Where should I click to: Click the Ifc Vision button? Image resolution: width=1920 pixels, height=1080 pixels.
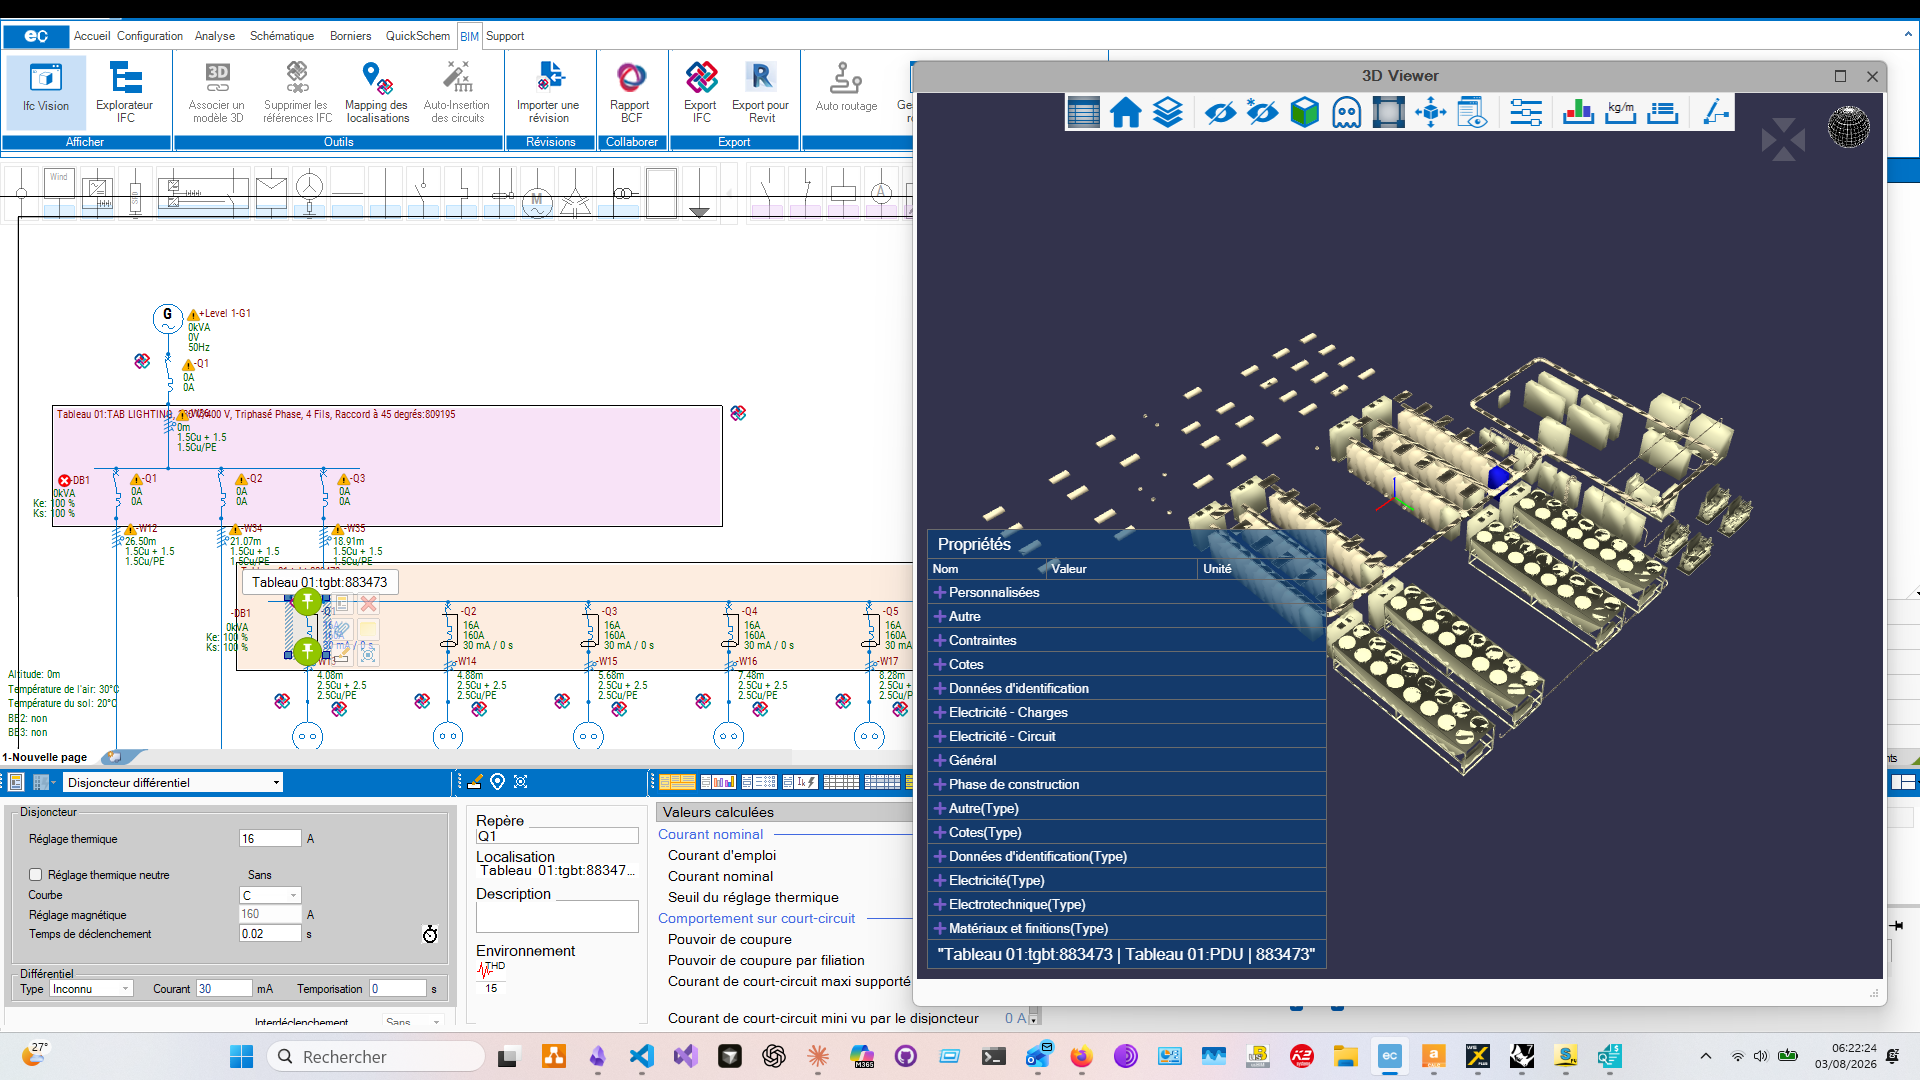[46, 93]
